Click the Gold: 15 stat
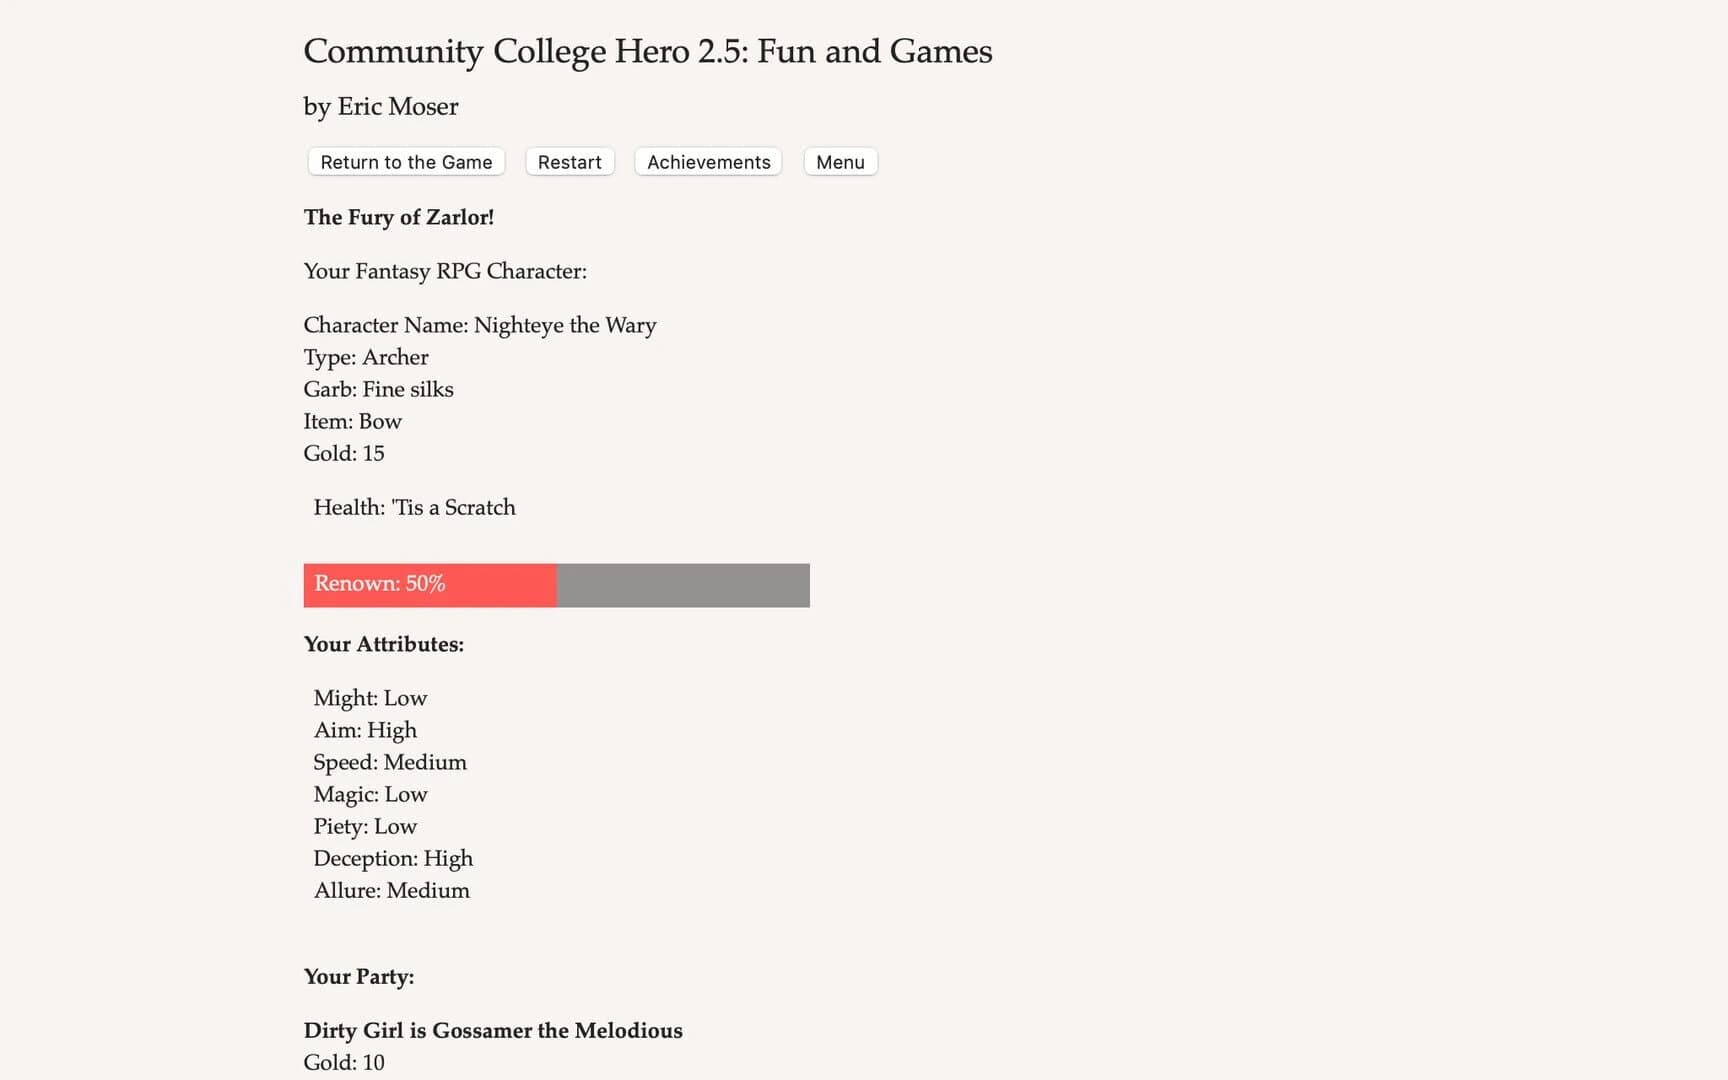Image resolution: width=1728 pixels, height=1080 pixels. click(343, 453)
